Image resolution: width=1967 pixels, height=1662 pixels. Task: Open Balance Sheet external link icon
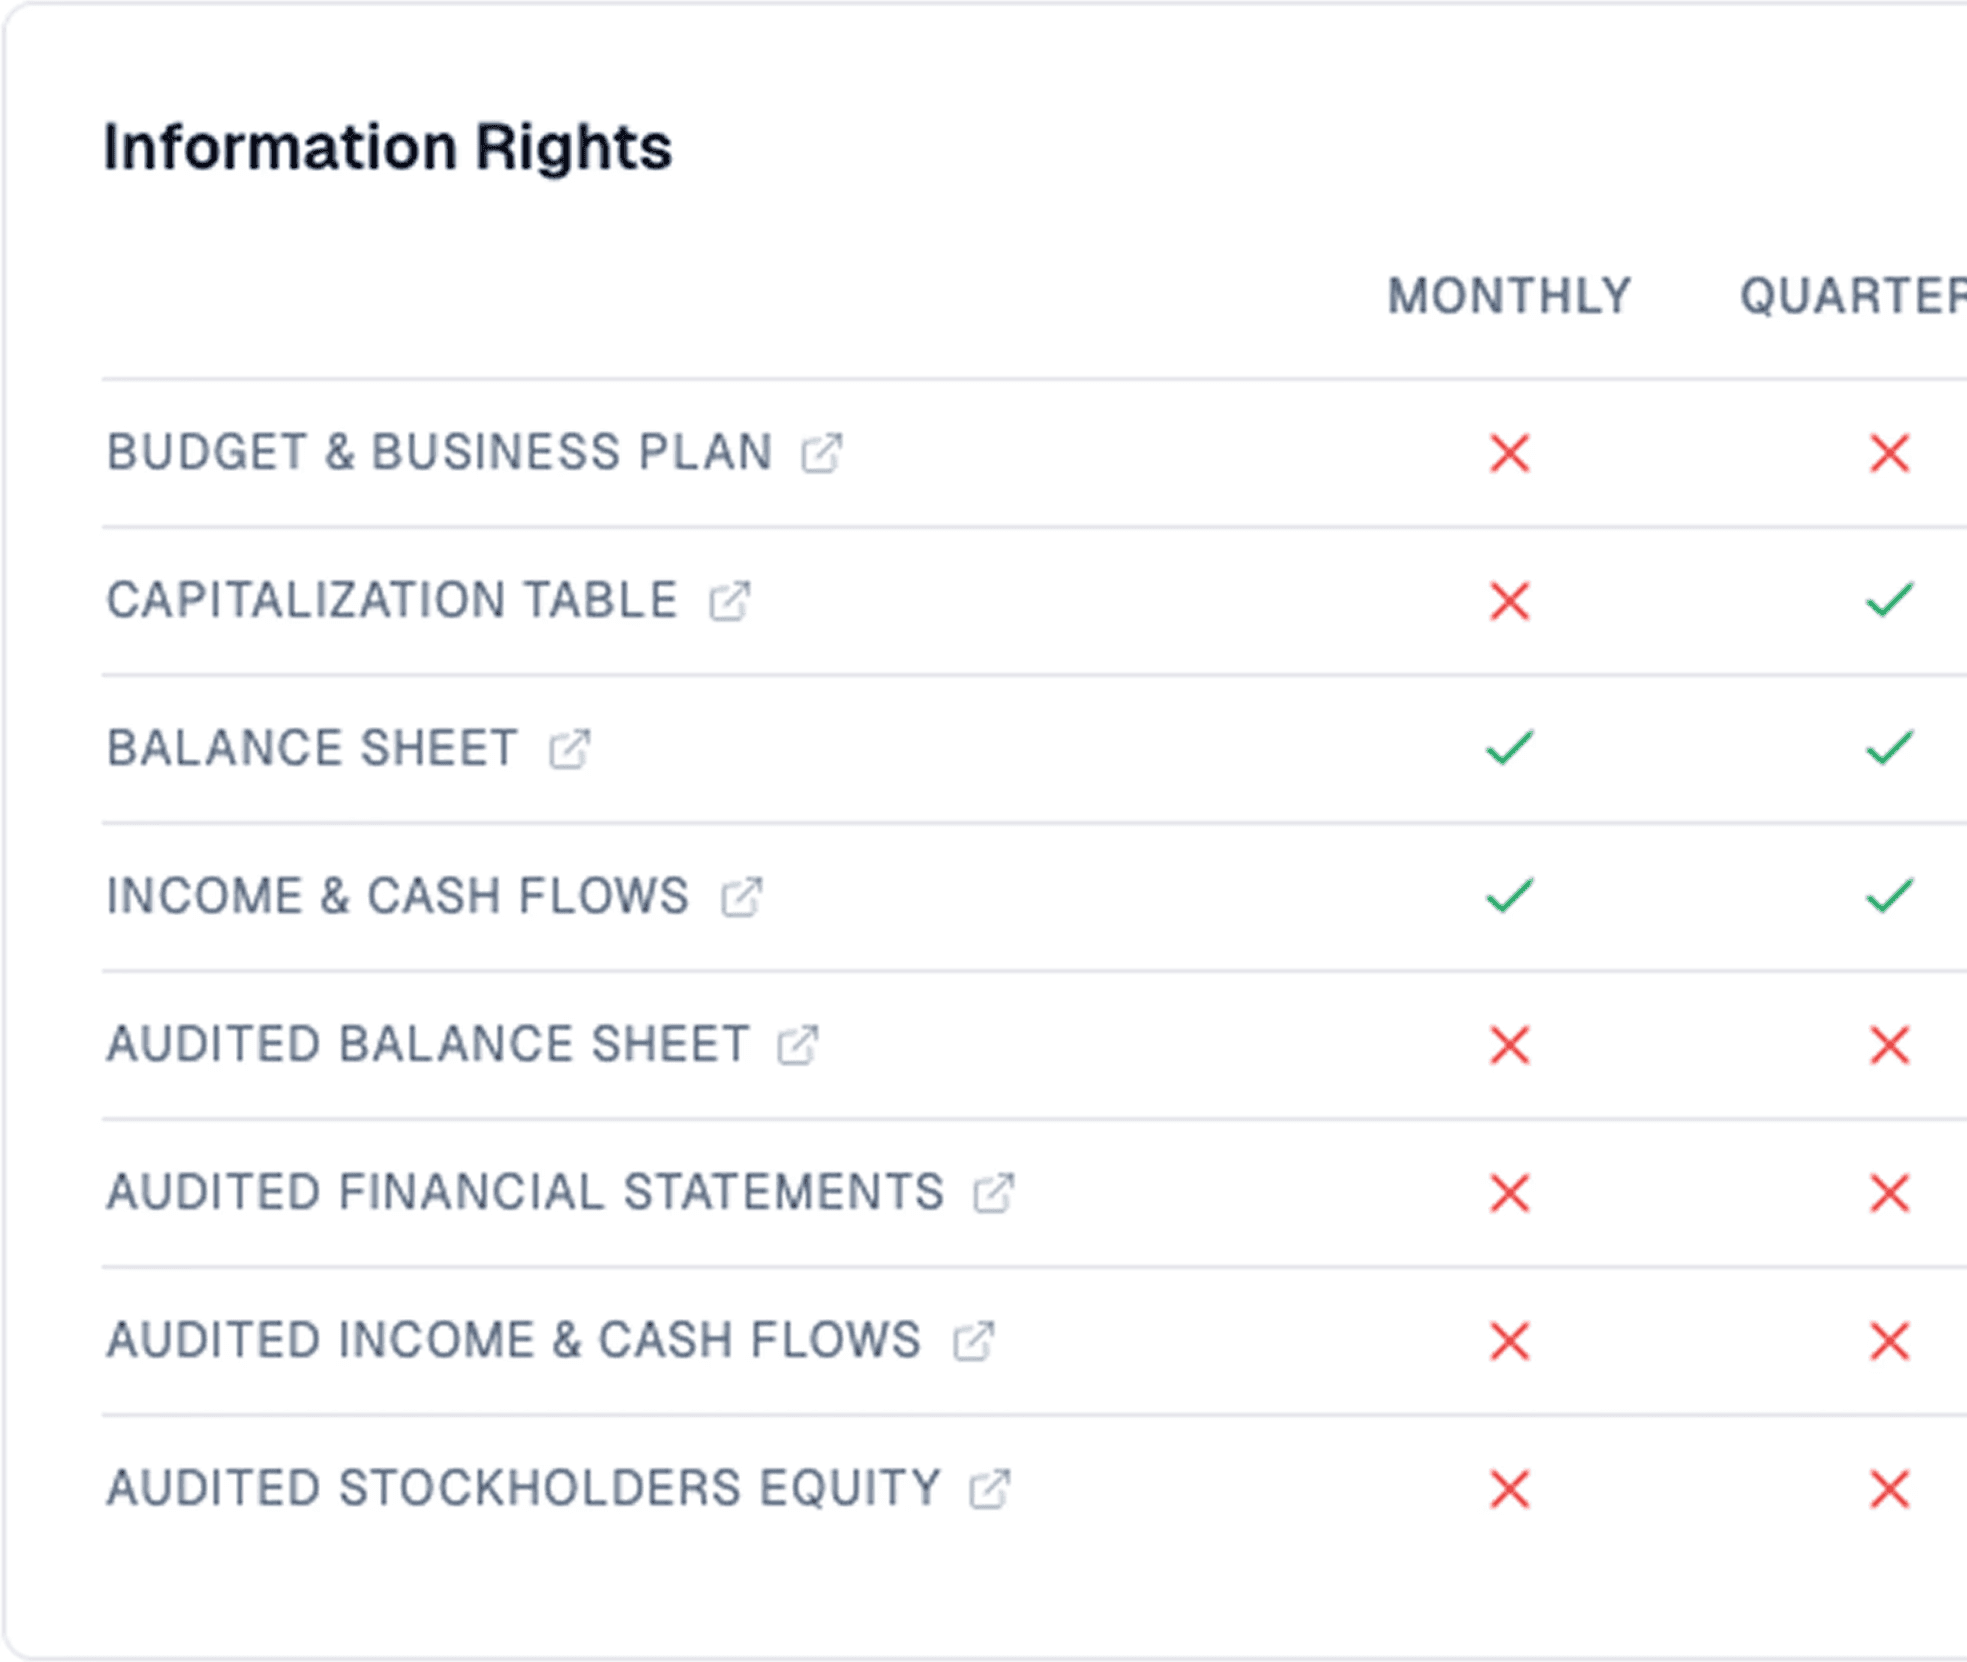(569, 749)
